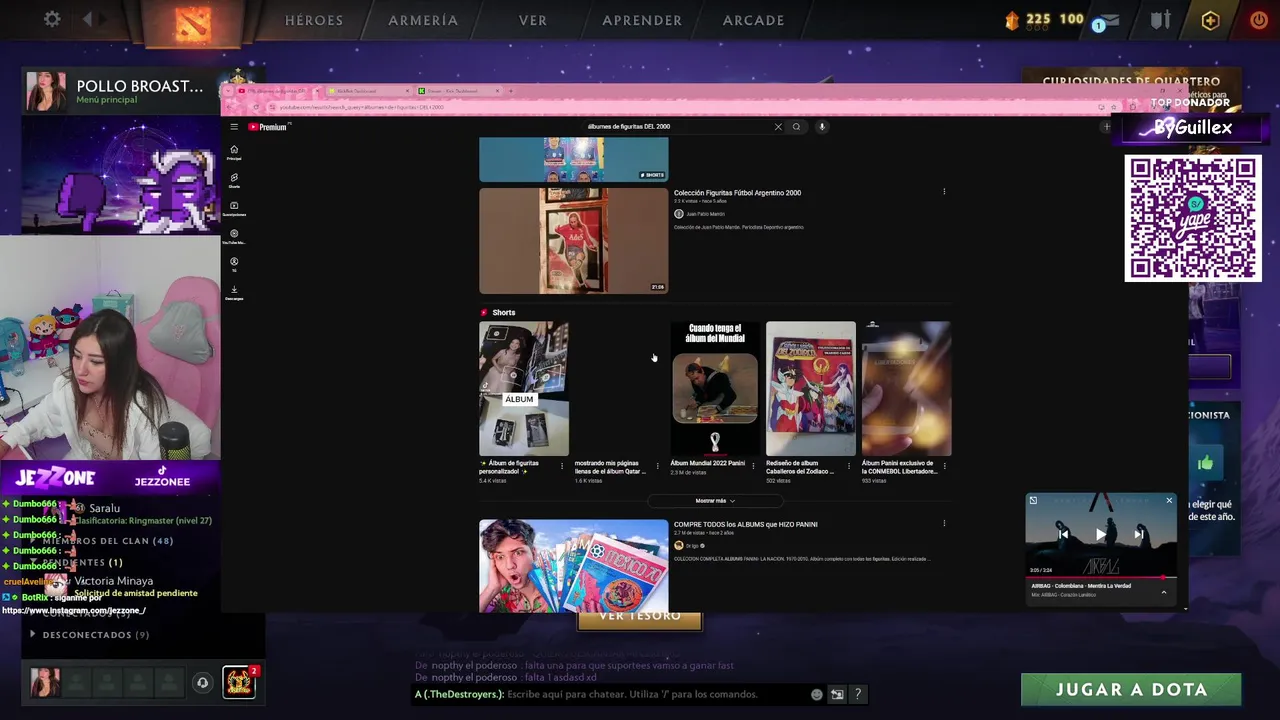Open the APRENDER tab

[642, 20]
